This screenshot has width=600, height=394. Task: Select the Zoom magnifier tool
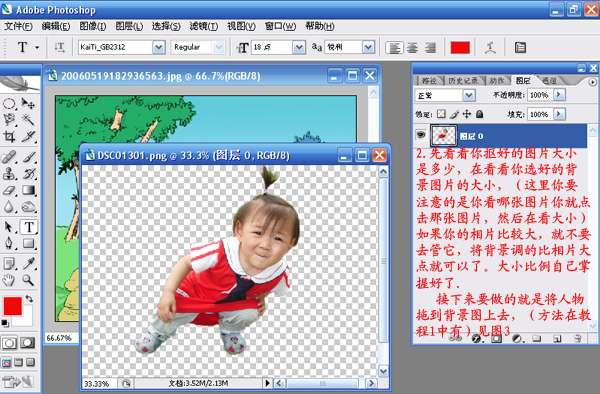(x=28, y=280)
